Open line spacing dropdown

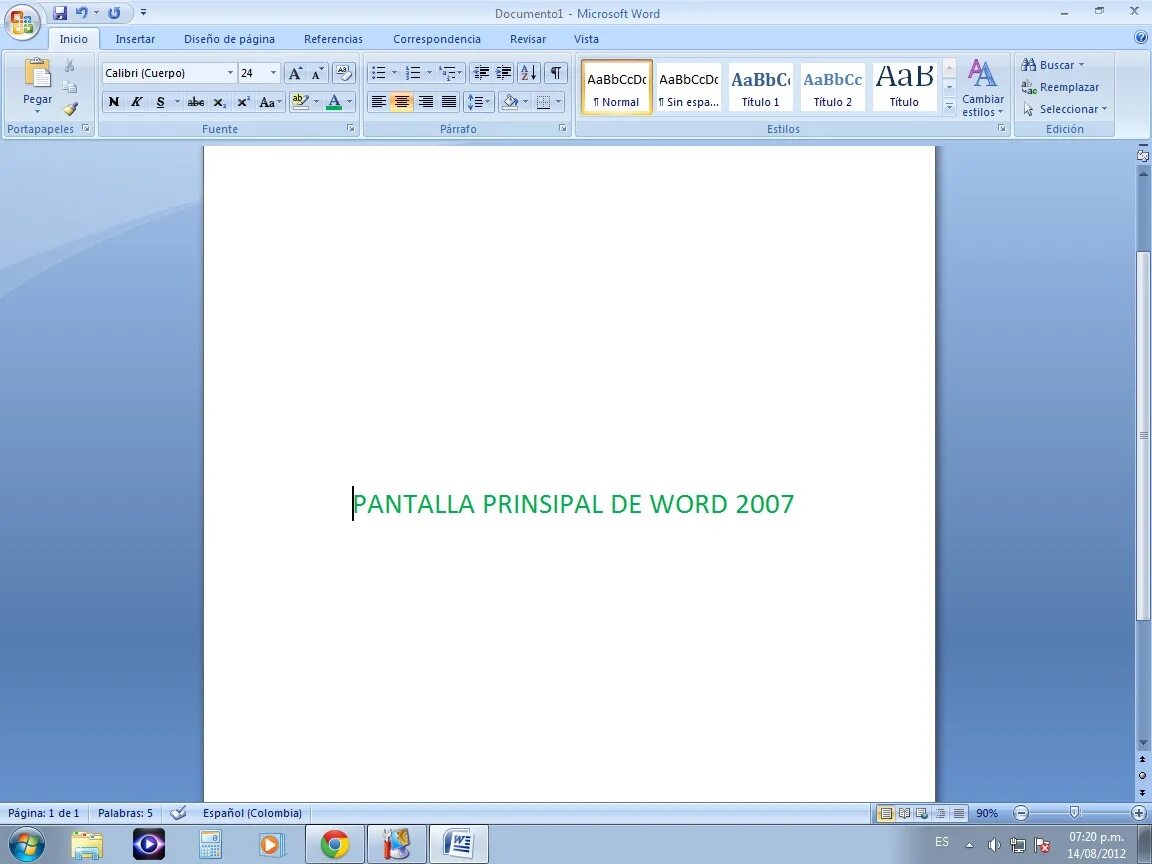[478, 102]
